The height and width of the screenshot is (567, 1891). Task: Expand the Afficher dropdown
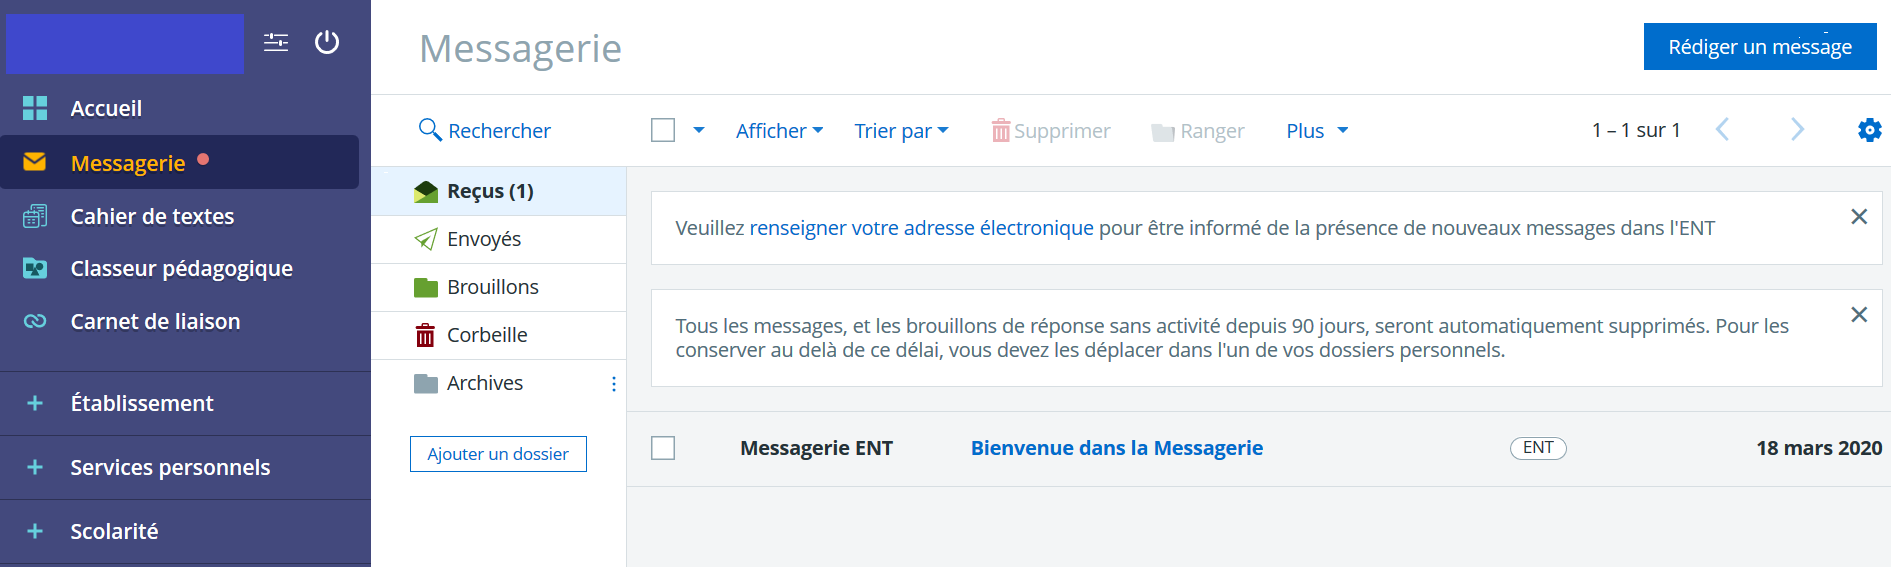click(779, 131)
